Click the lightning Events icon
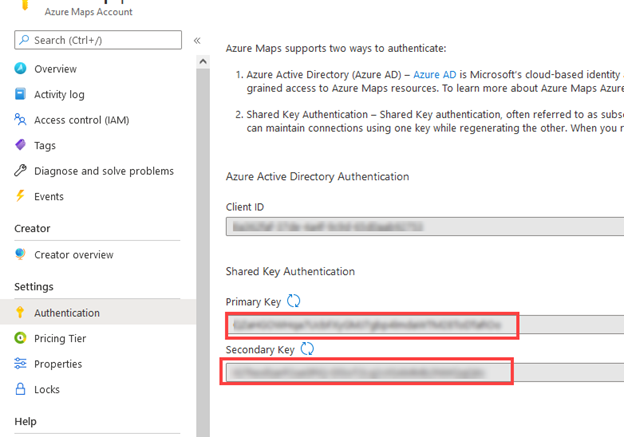This screenshot has height=437, width=624. tap(20, 196)
